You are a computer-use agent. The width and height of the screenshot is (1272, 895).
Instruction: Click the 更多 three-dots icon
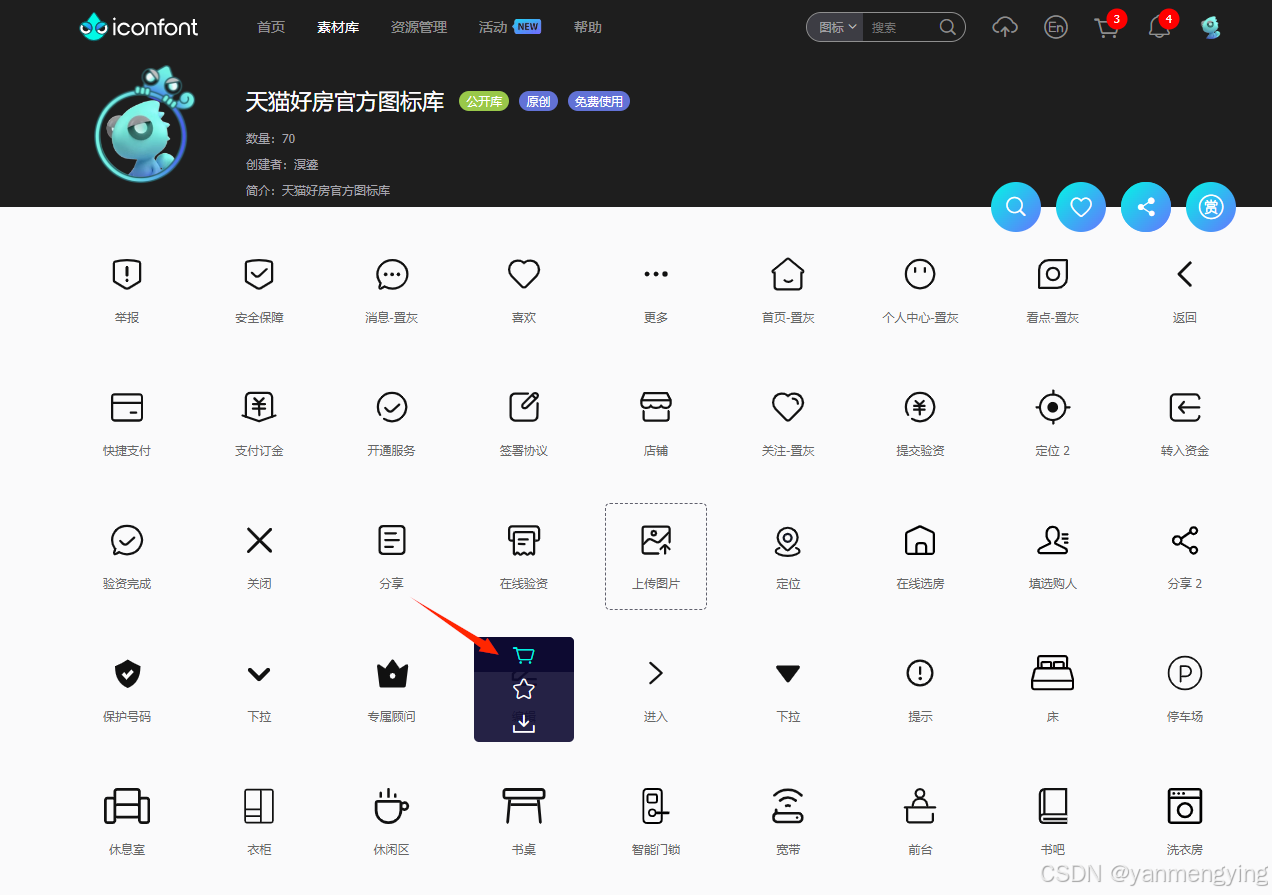[x=656, y=273]
